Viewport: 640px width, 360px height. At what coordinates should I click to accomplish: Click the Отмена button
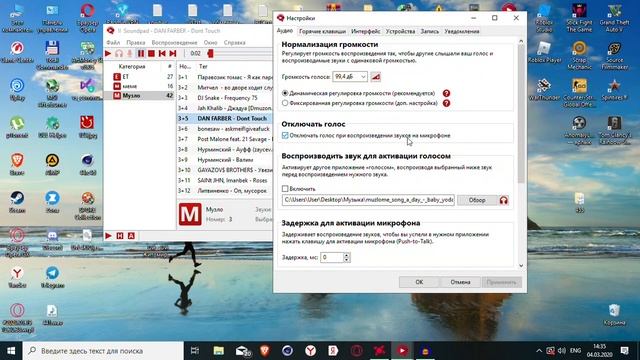(x=460, y=282)
